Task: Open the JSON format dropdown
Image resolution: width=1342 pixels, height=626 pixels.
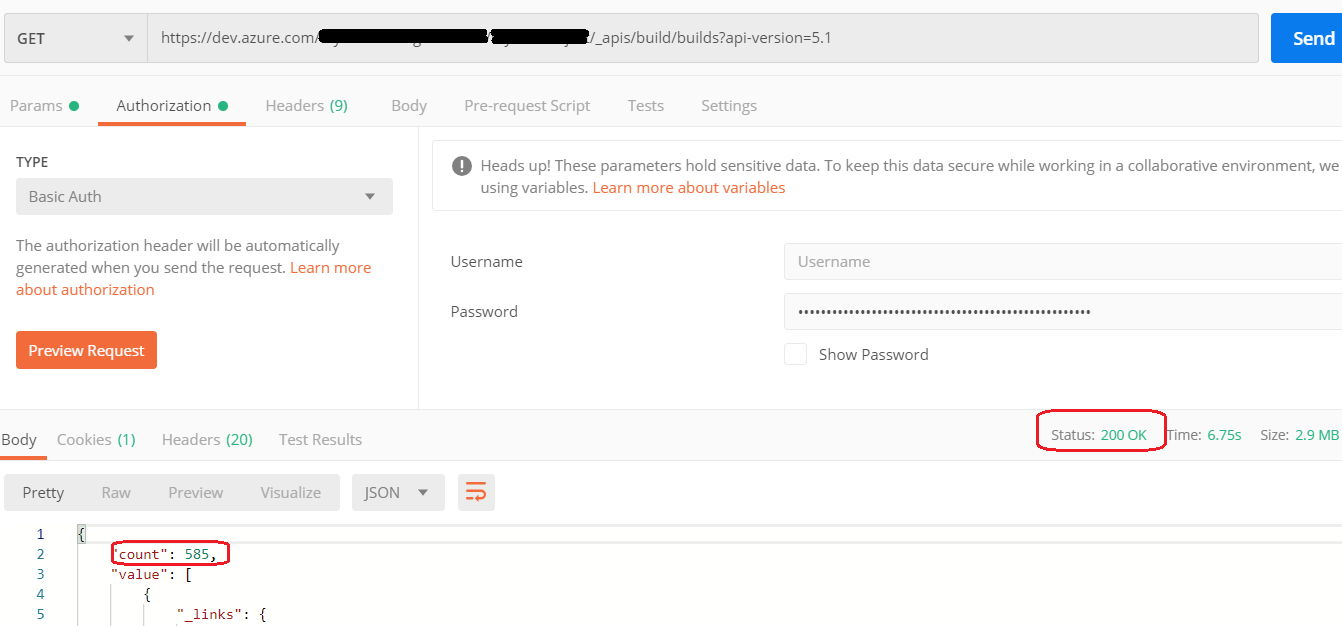Action: (397, 492)
